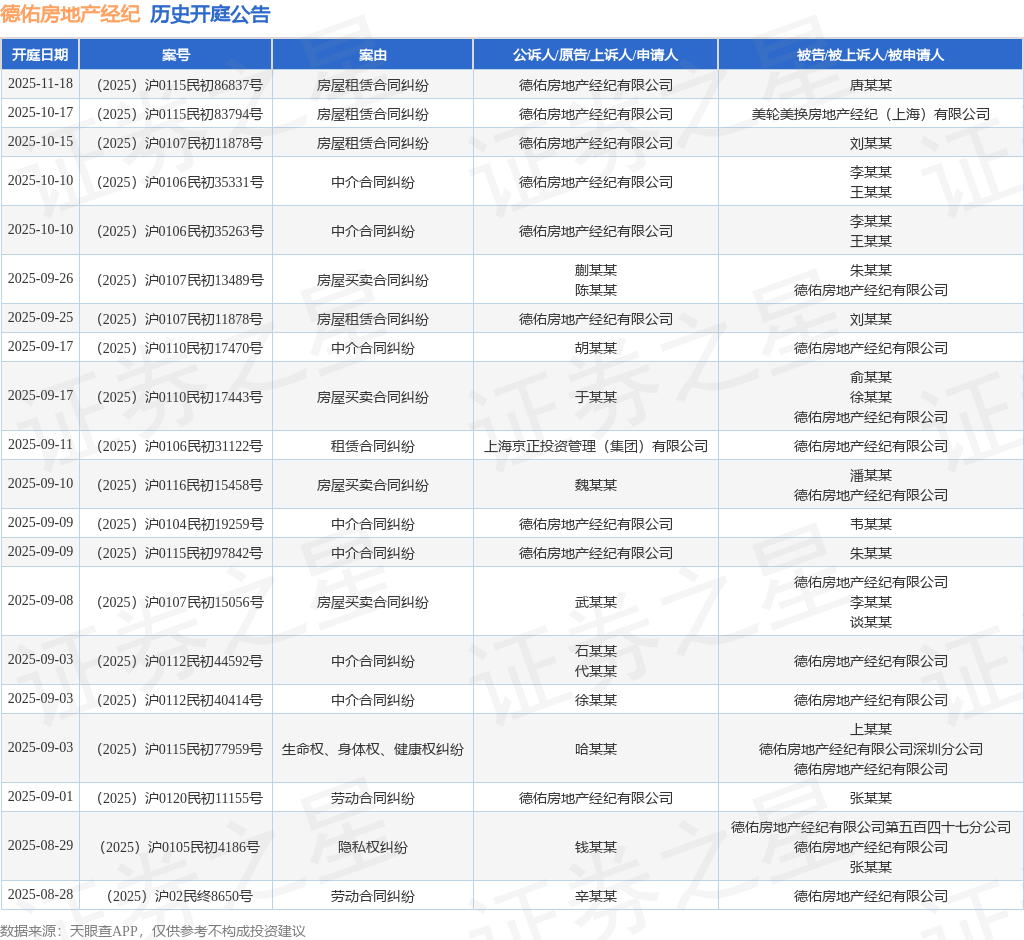Select defendant 唐某某
The height and width of the screenshot is (940, 1024).
(871, 85)
